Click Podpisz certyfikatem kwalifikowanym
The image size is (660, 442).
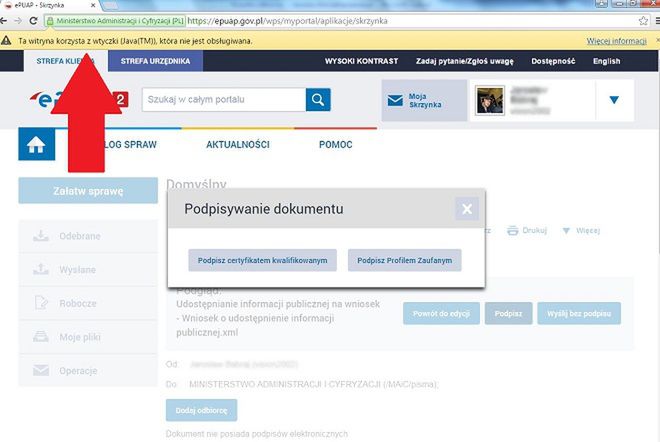[x=262, y=260]
